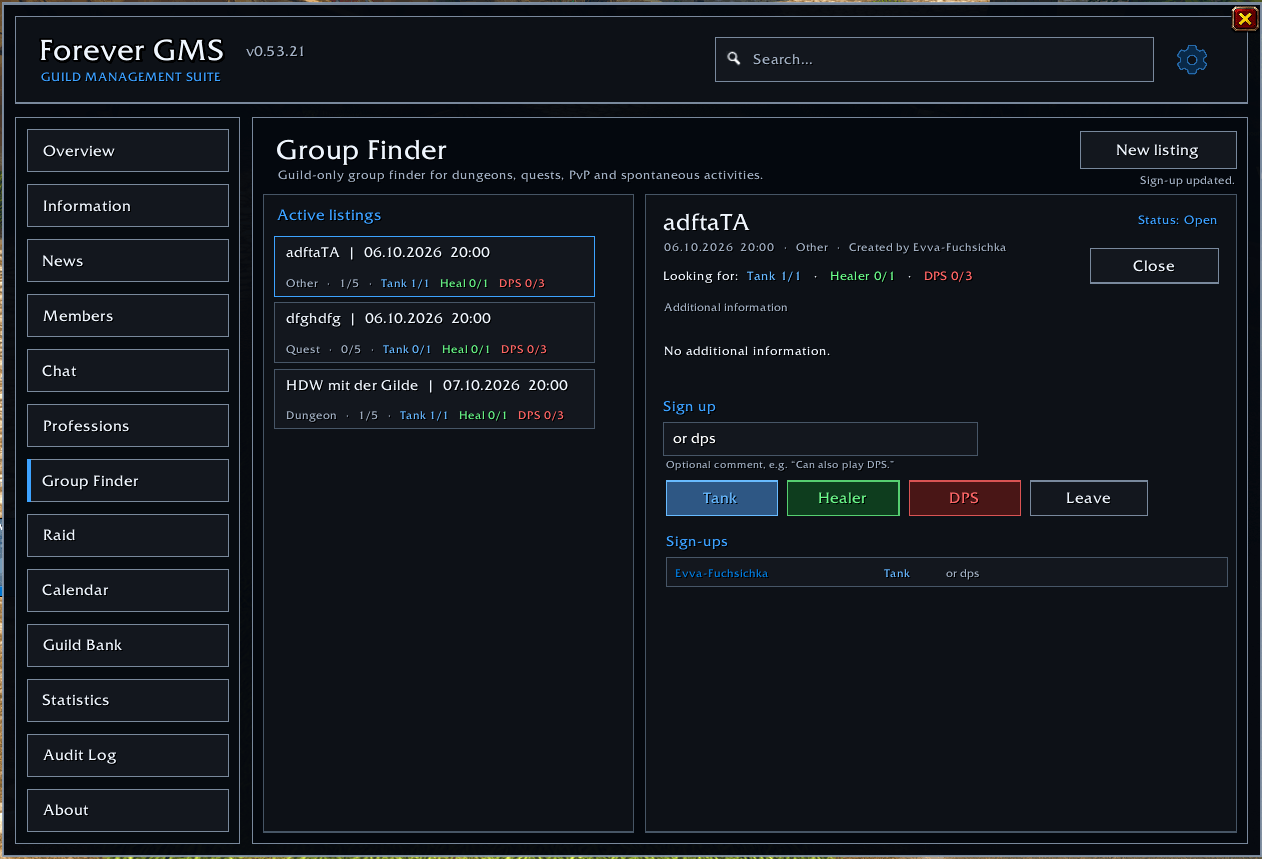Screen dimensions: 1262x859
Task: Click DPS 0/3 in the Looking for row
Action: 948,276
